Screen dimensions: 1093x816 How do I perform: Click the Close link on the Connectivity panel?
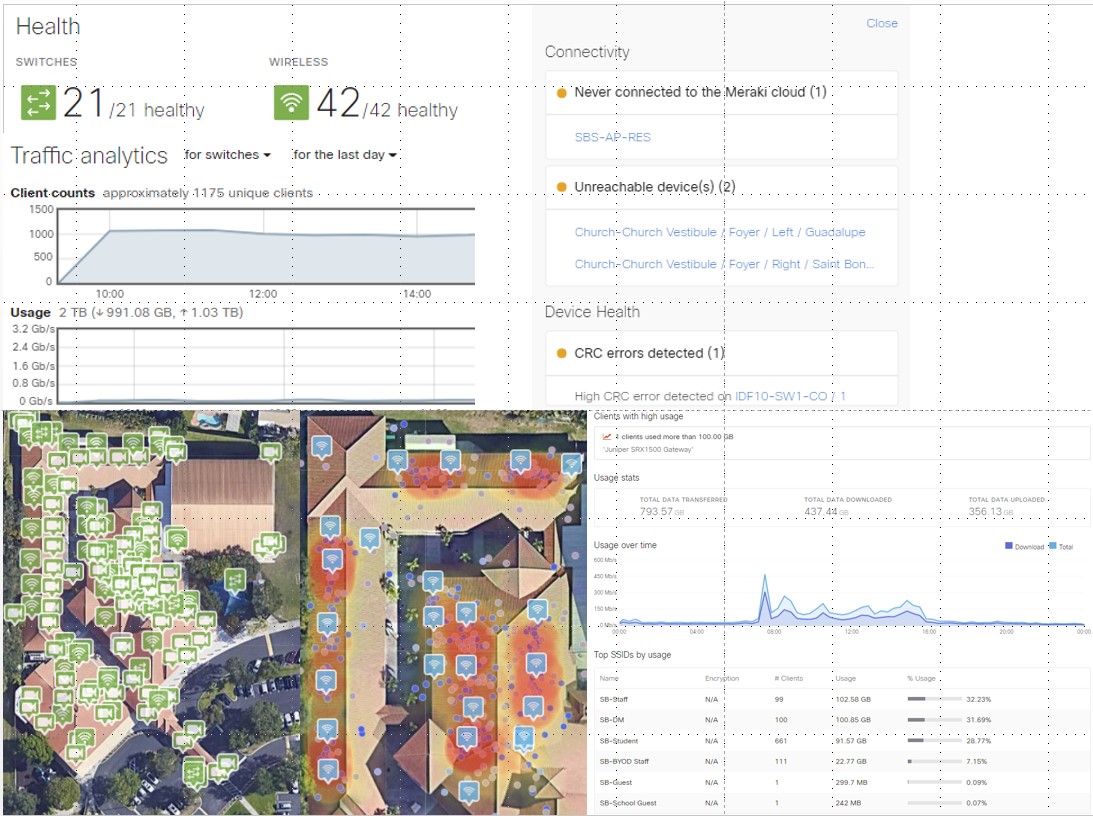[881, 23]
